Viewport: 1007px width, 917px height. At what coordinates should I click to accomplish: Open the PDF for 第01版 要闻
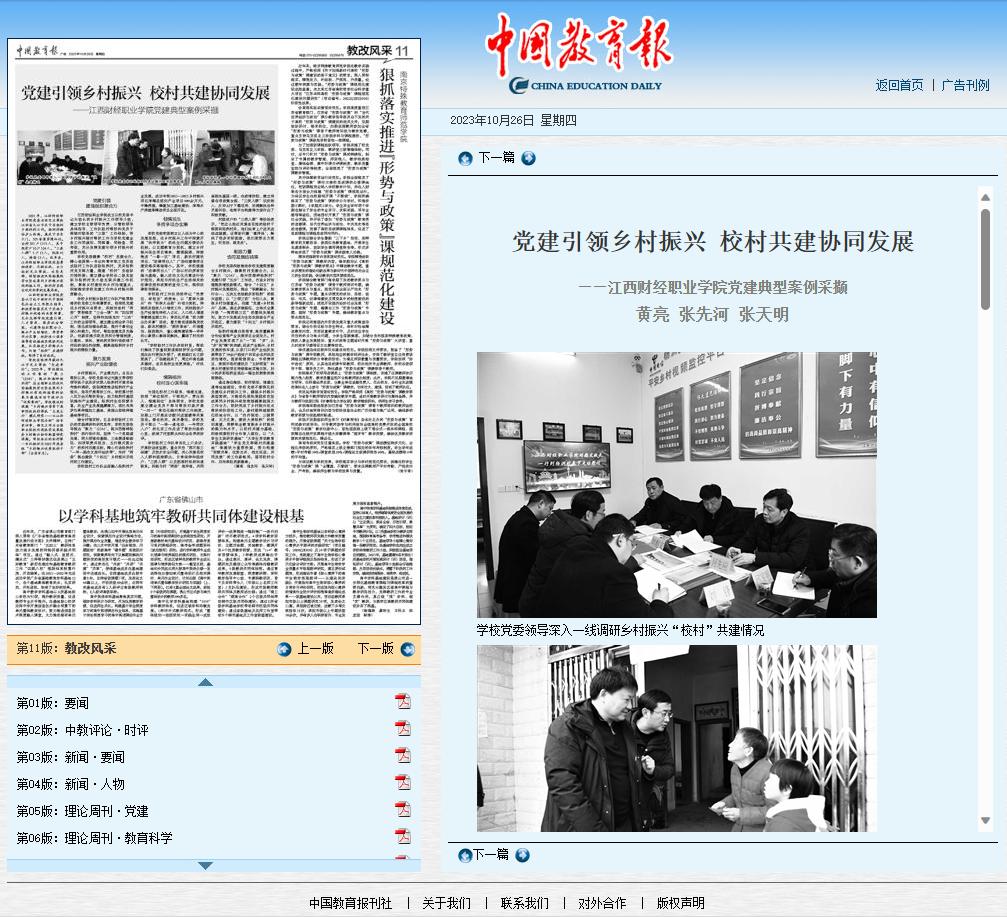pos(402,702)
